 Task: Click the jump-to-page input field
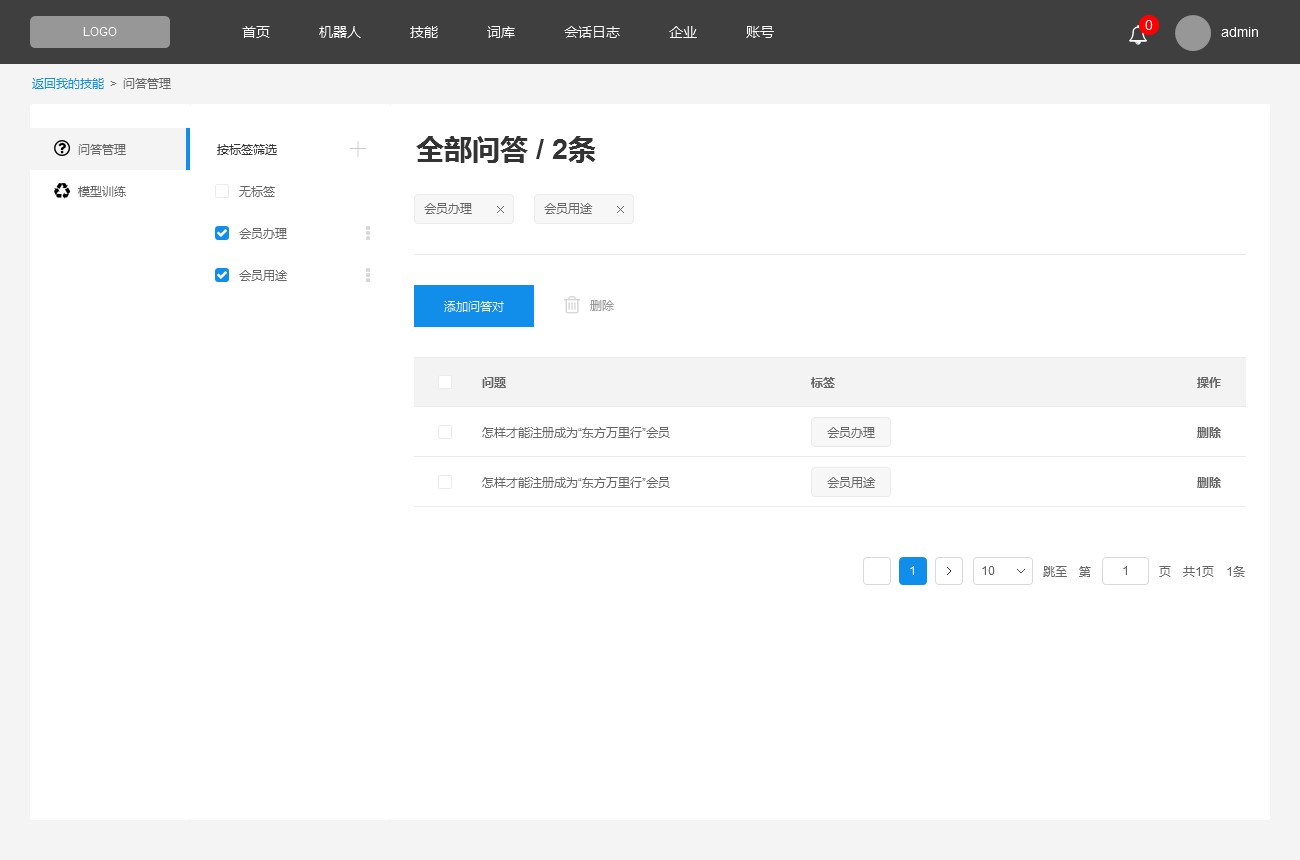point(1125,571)
